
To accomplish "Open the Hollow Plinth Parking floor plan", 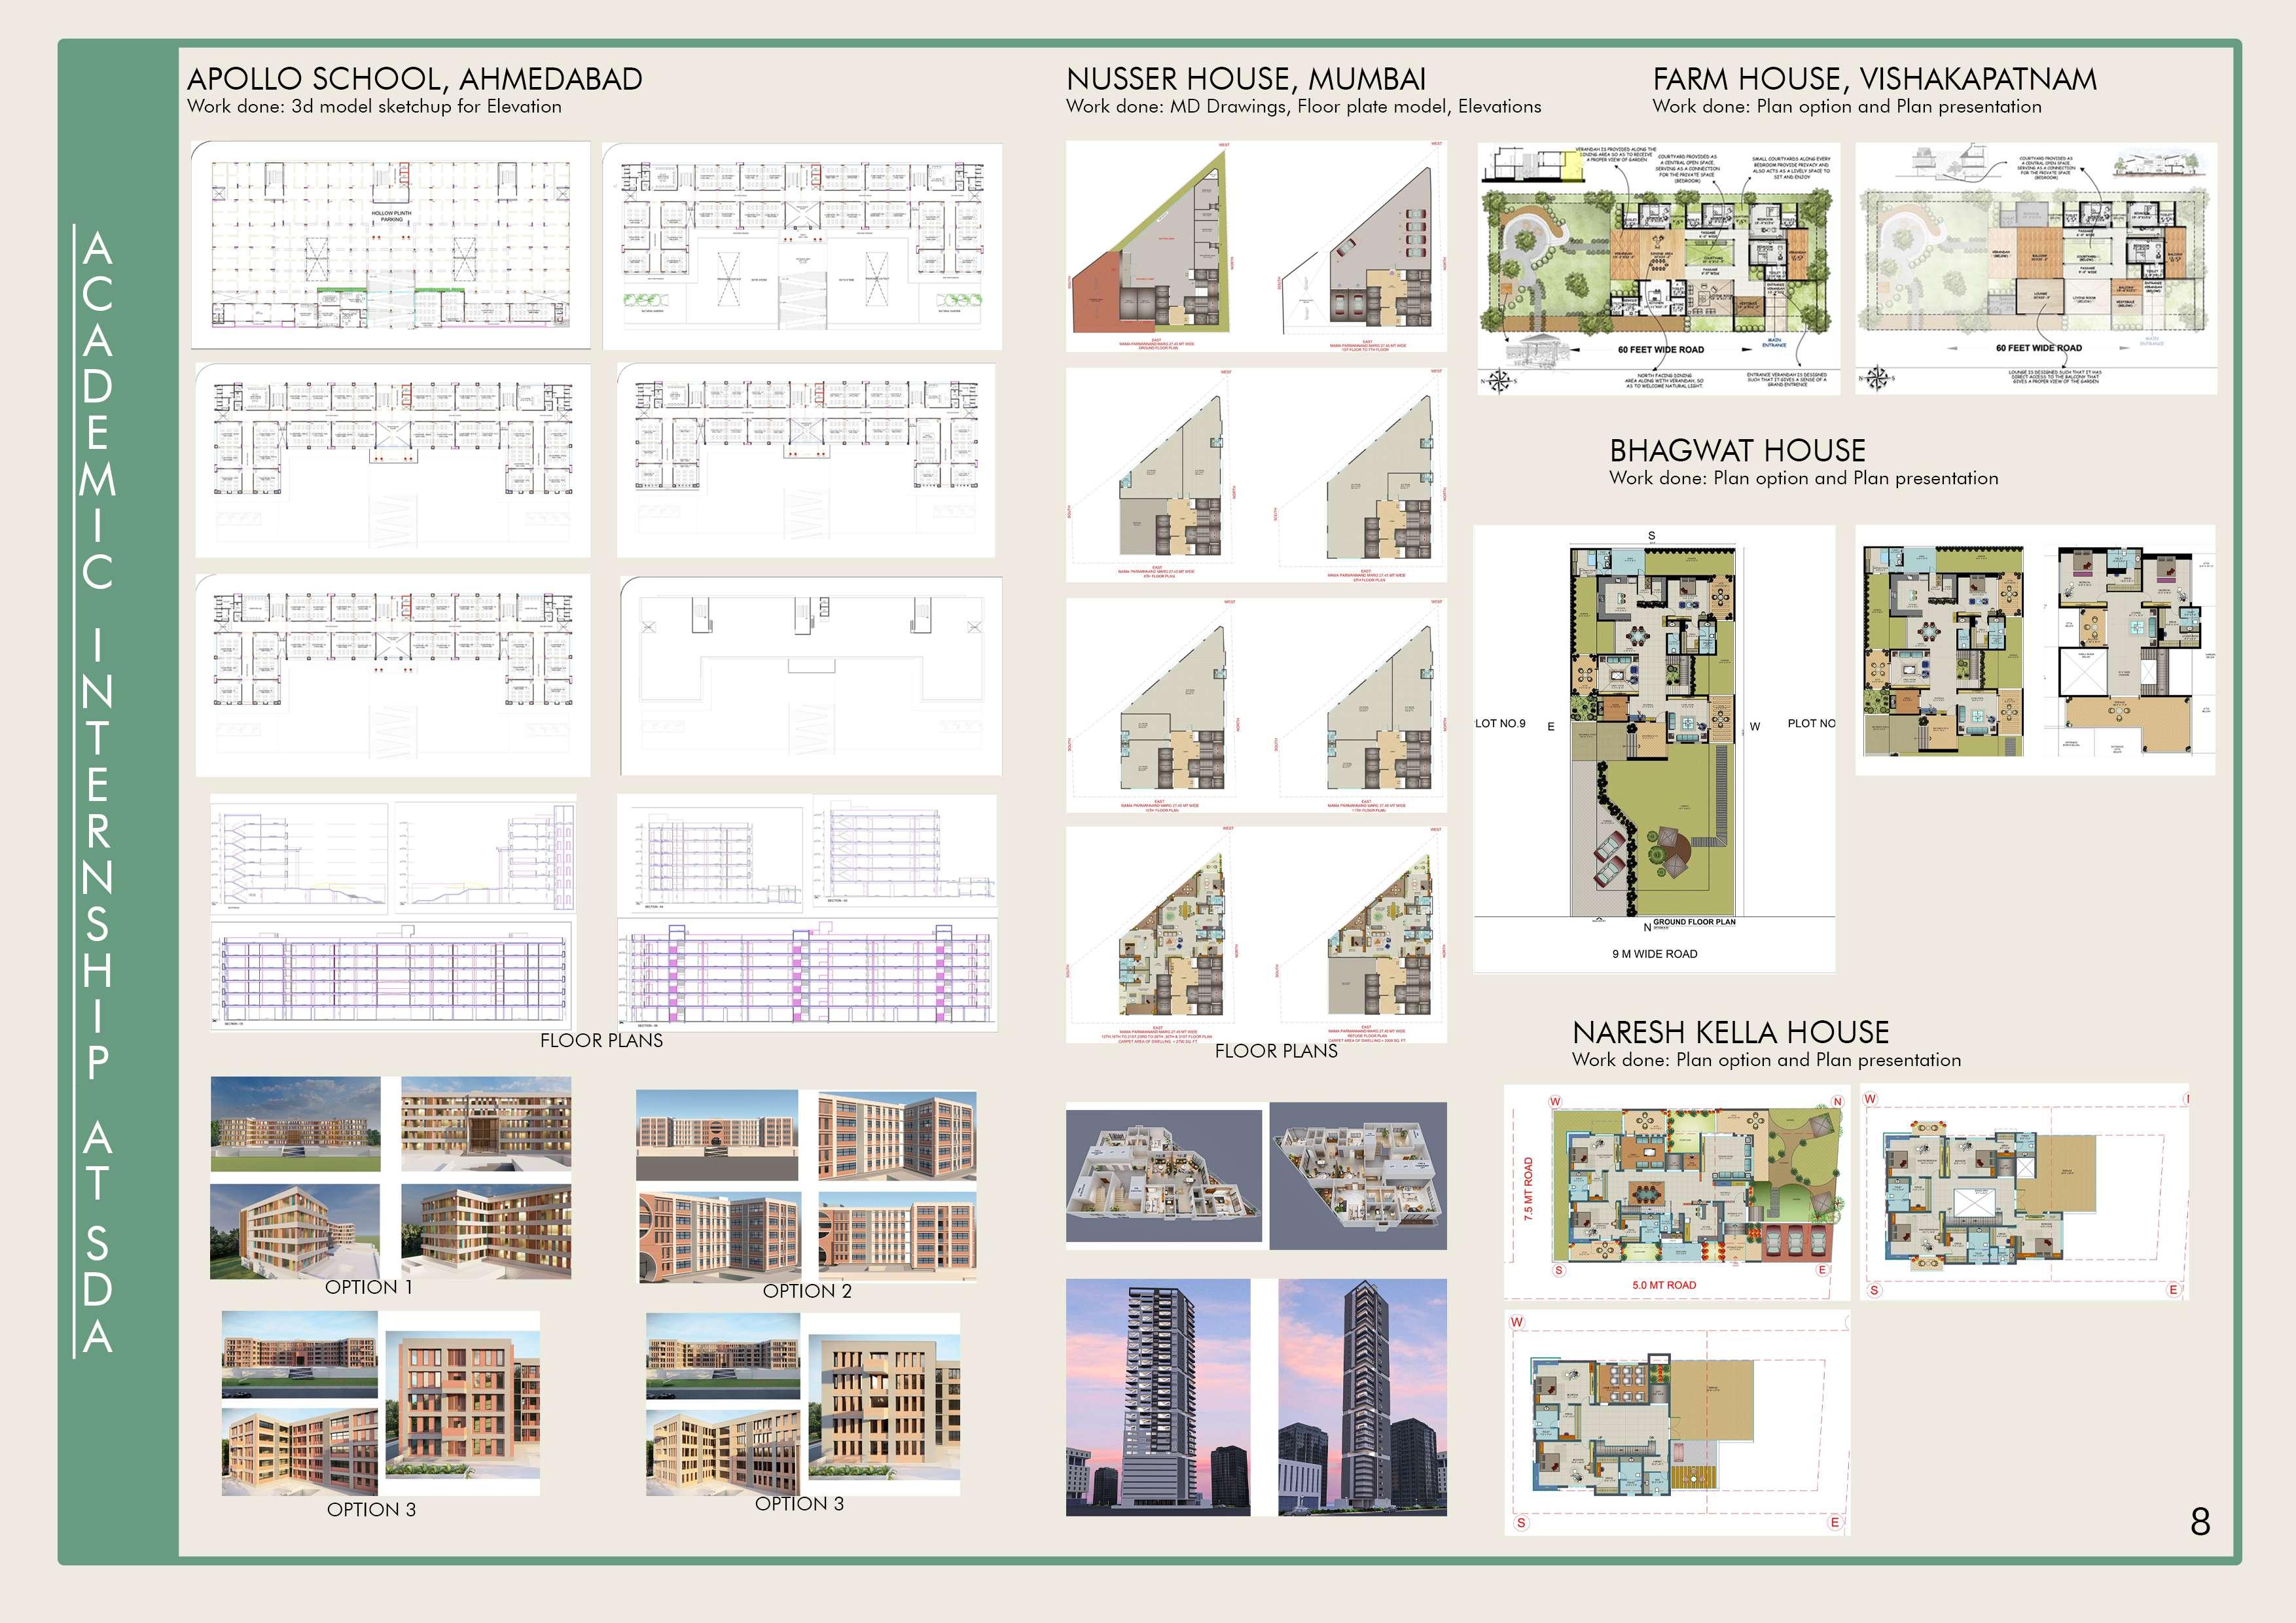I will 391,245.
